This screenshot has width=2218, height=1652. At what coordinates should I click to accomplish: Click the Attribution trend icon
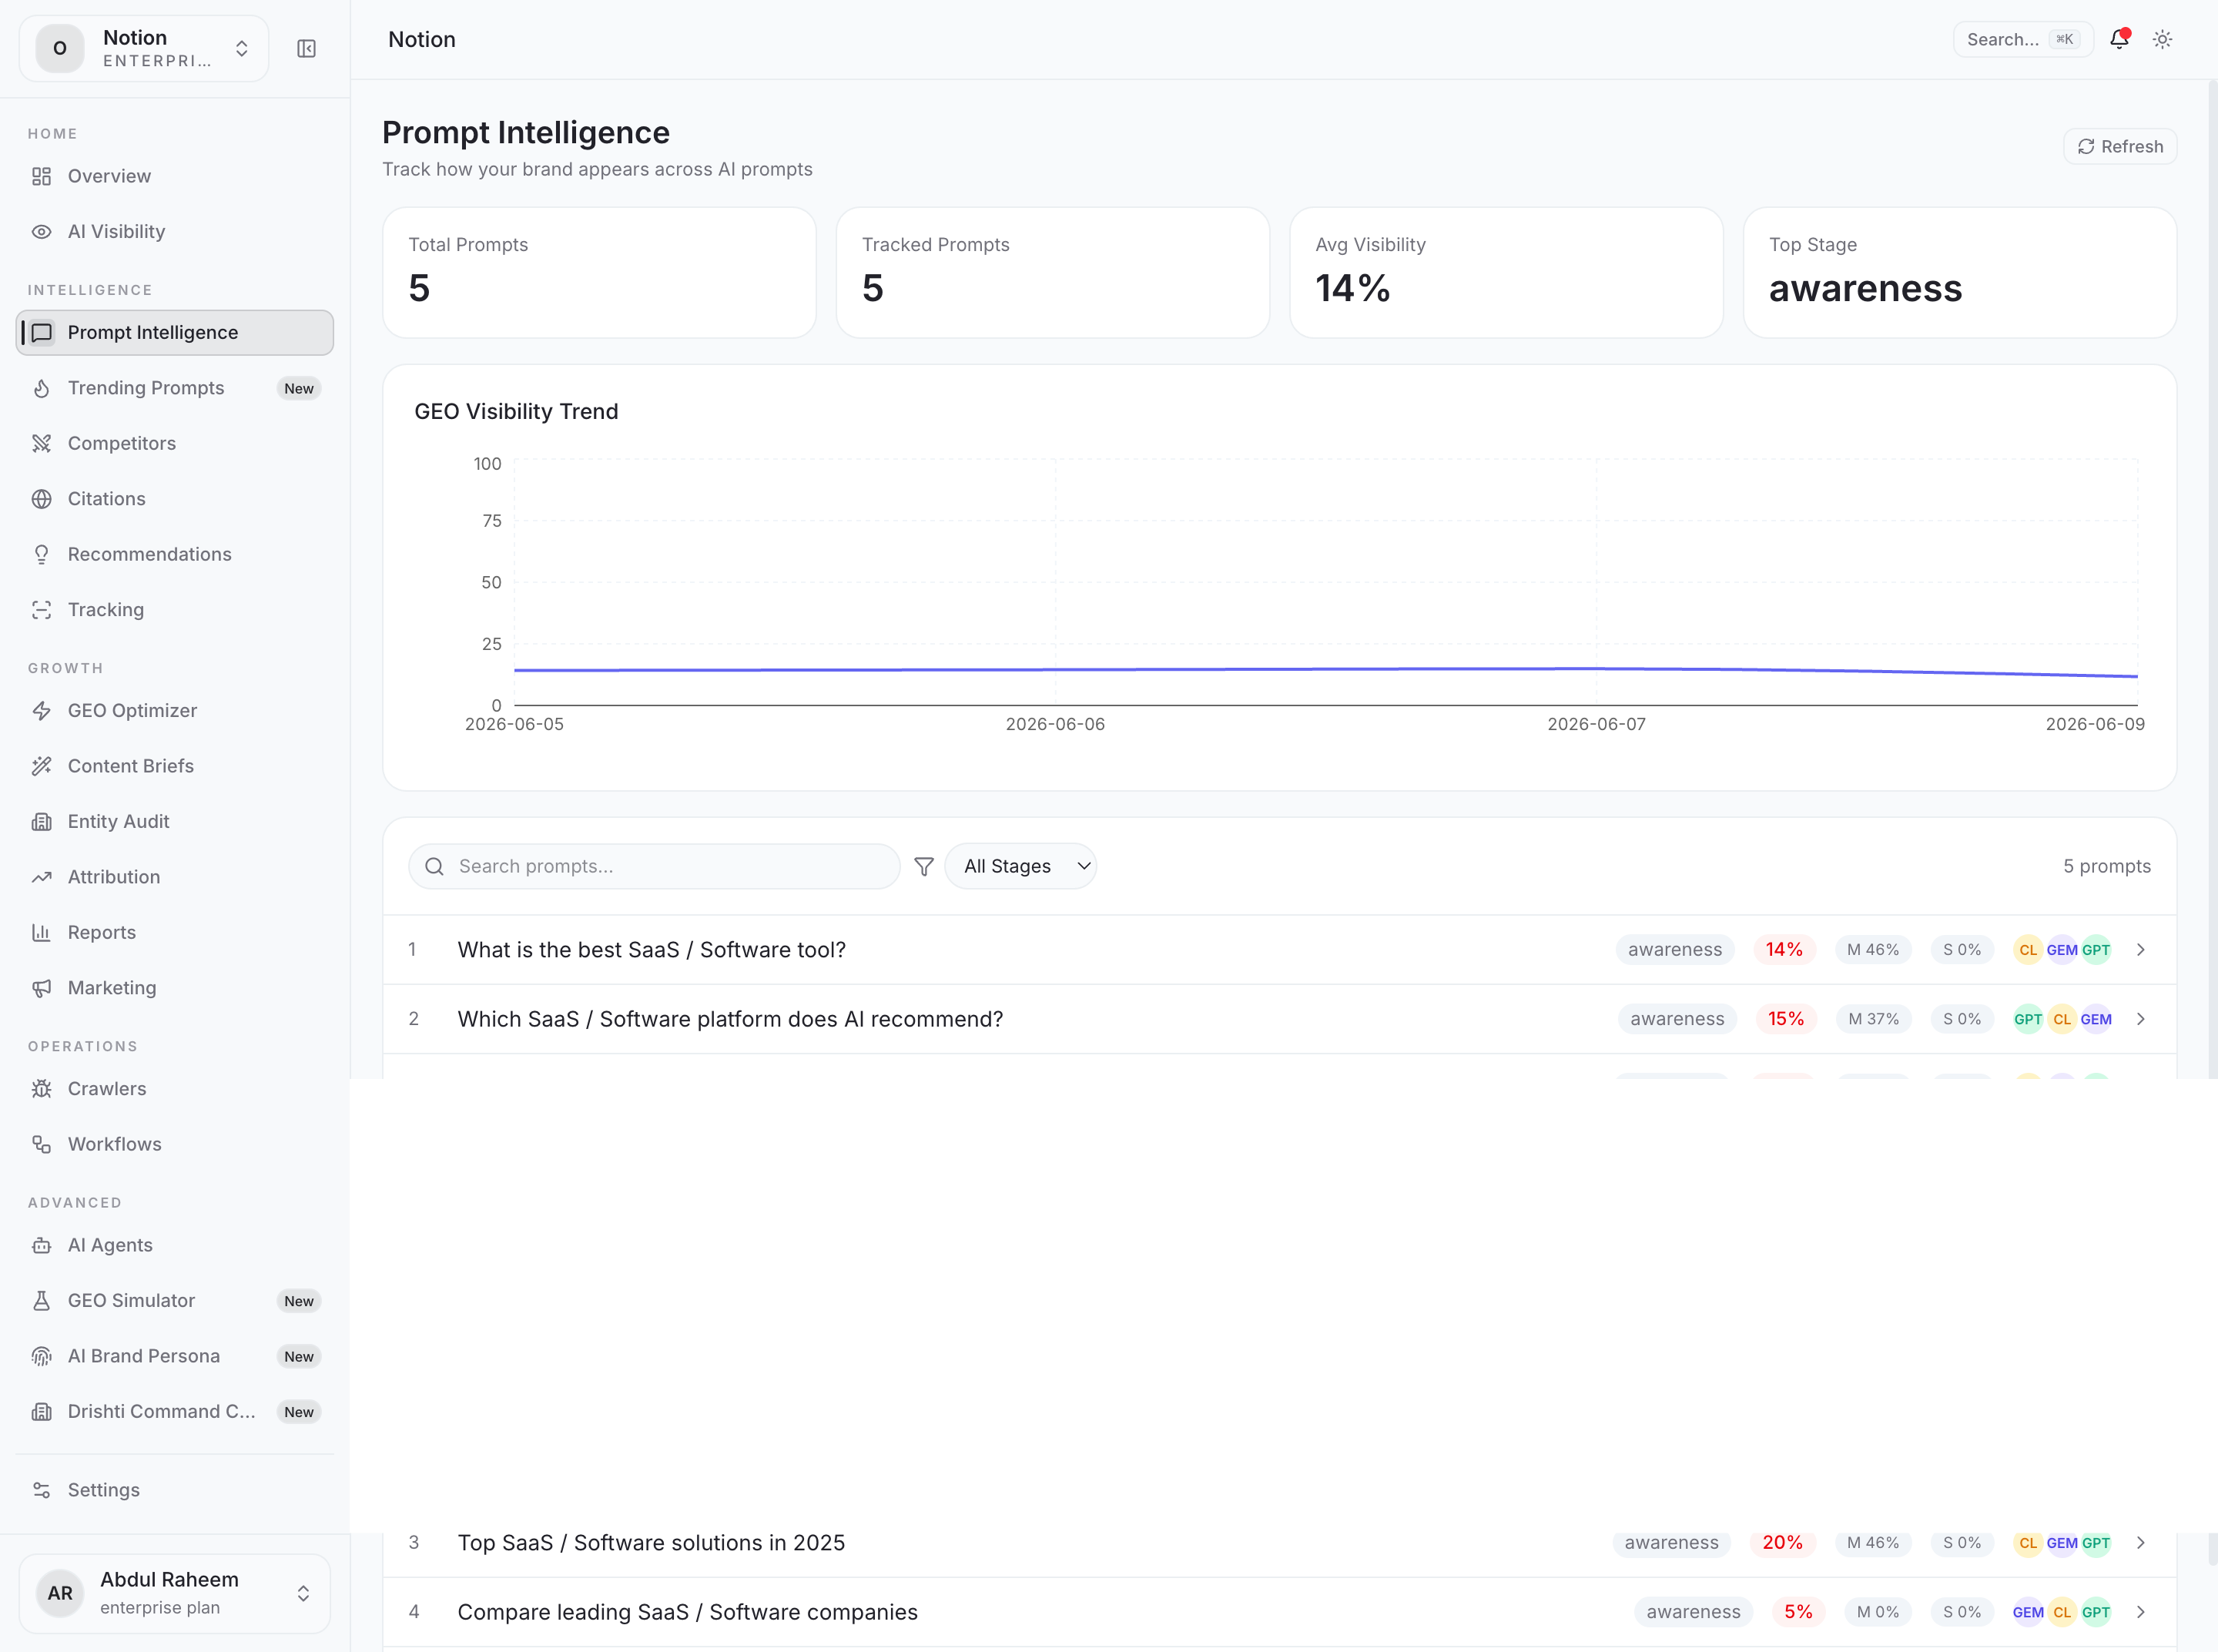(x=41, y=877)
